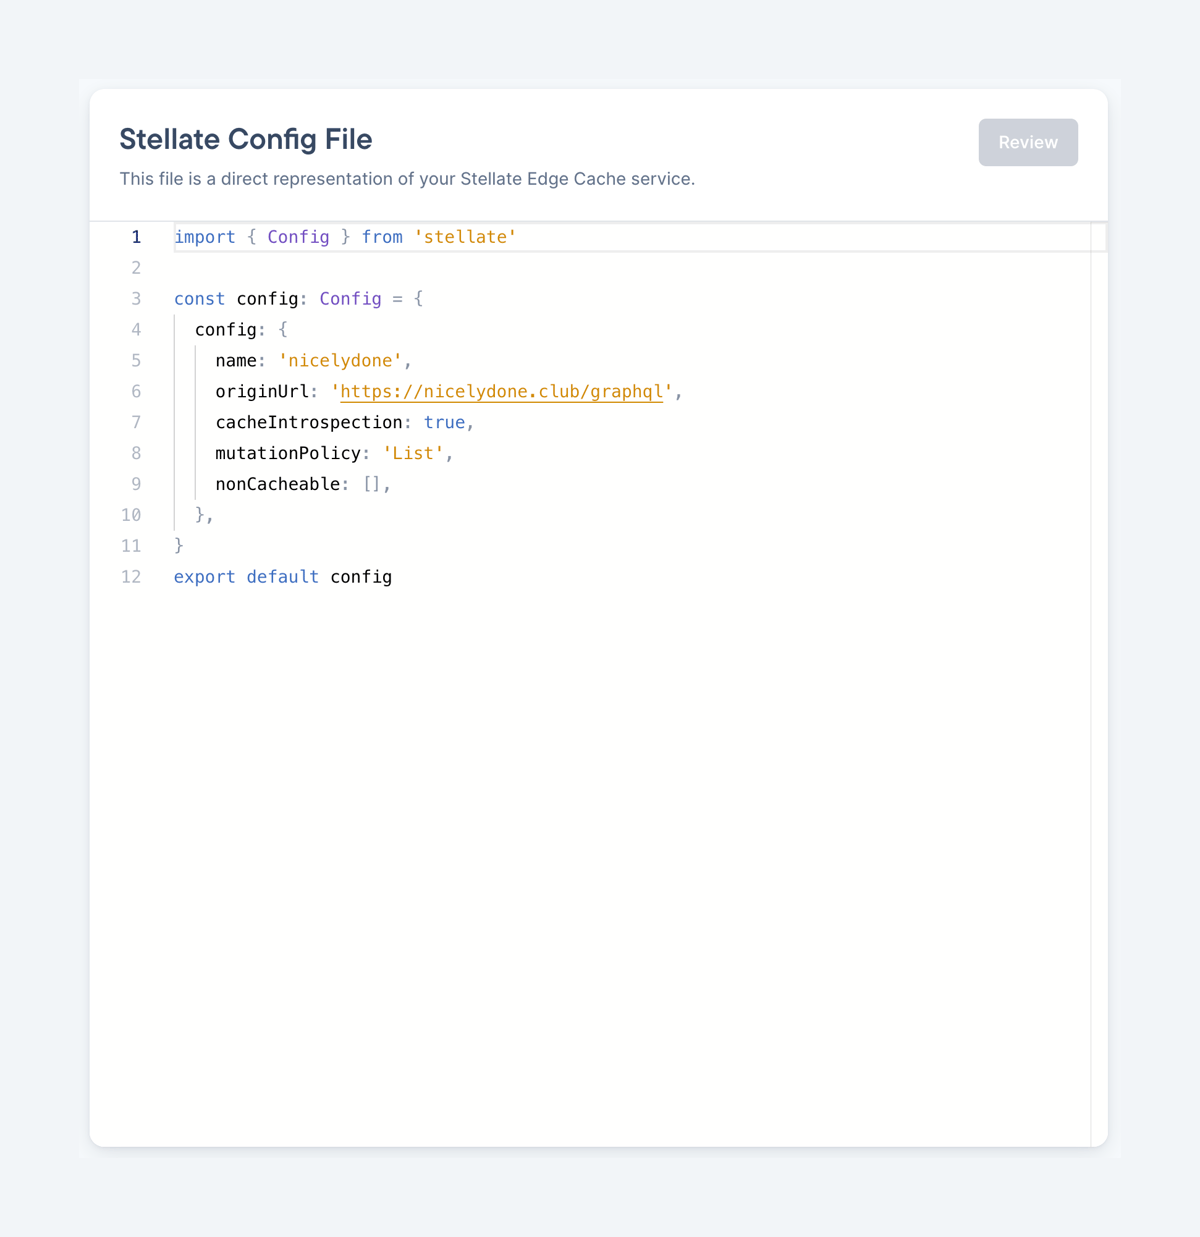Click the 'List' mutationPolicy value
Viewport: 1200px width, 1237px height.
click(412, 453)
